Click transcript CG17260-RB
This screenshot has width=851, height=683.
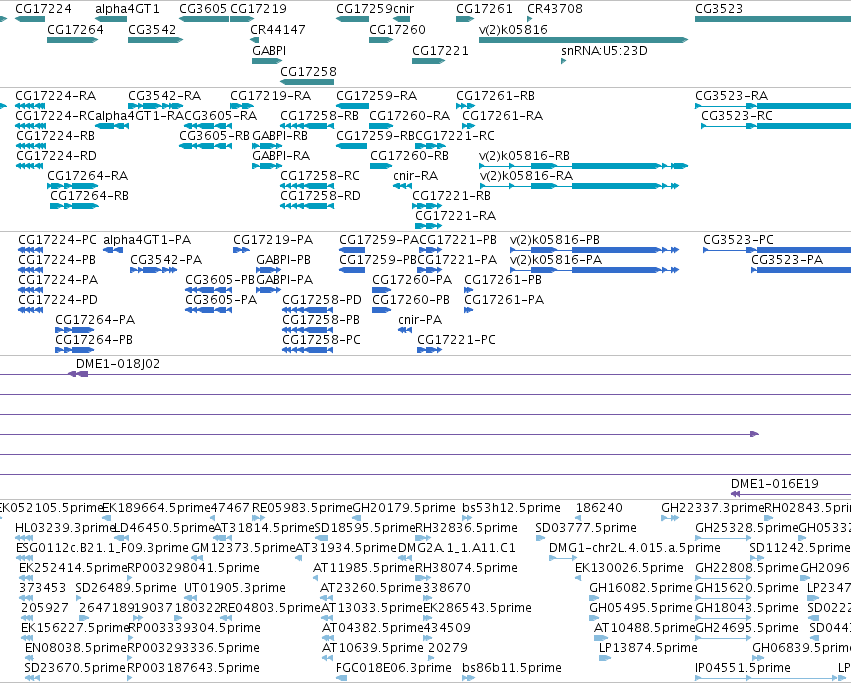(x=409, y=156)
